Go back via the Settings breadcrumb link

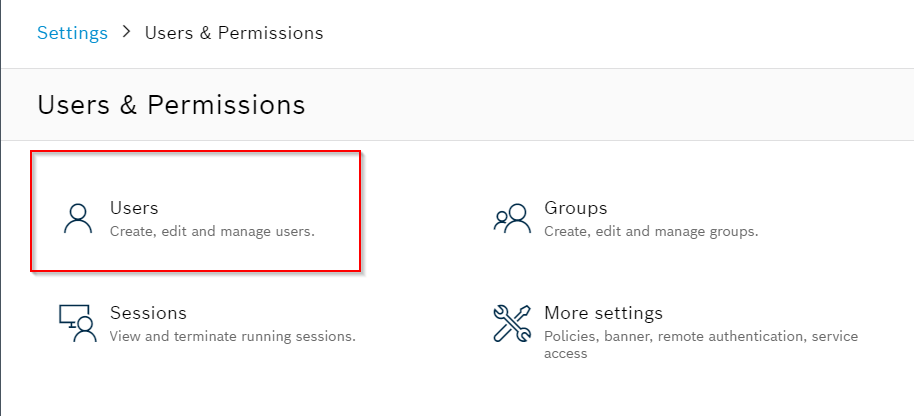pyautogui.click(x=72, y=33)
